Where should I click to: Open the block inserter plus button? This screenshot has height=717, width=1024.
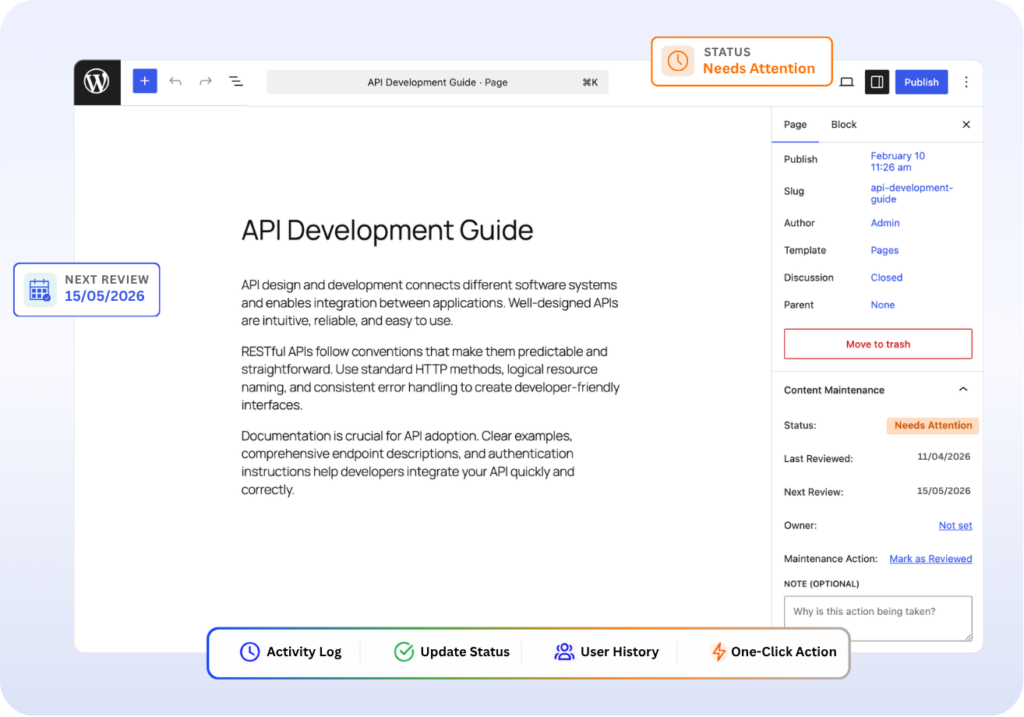[x=145, y=81]
